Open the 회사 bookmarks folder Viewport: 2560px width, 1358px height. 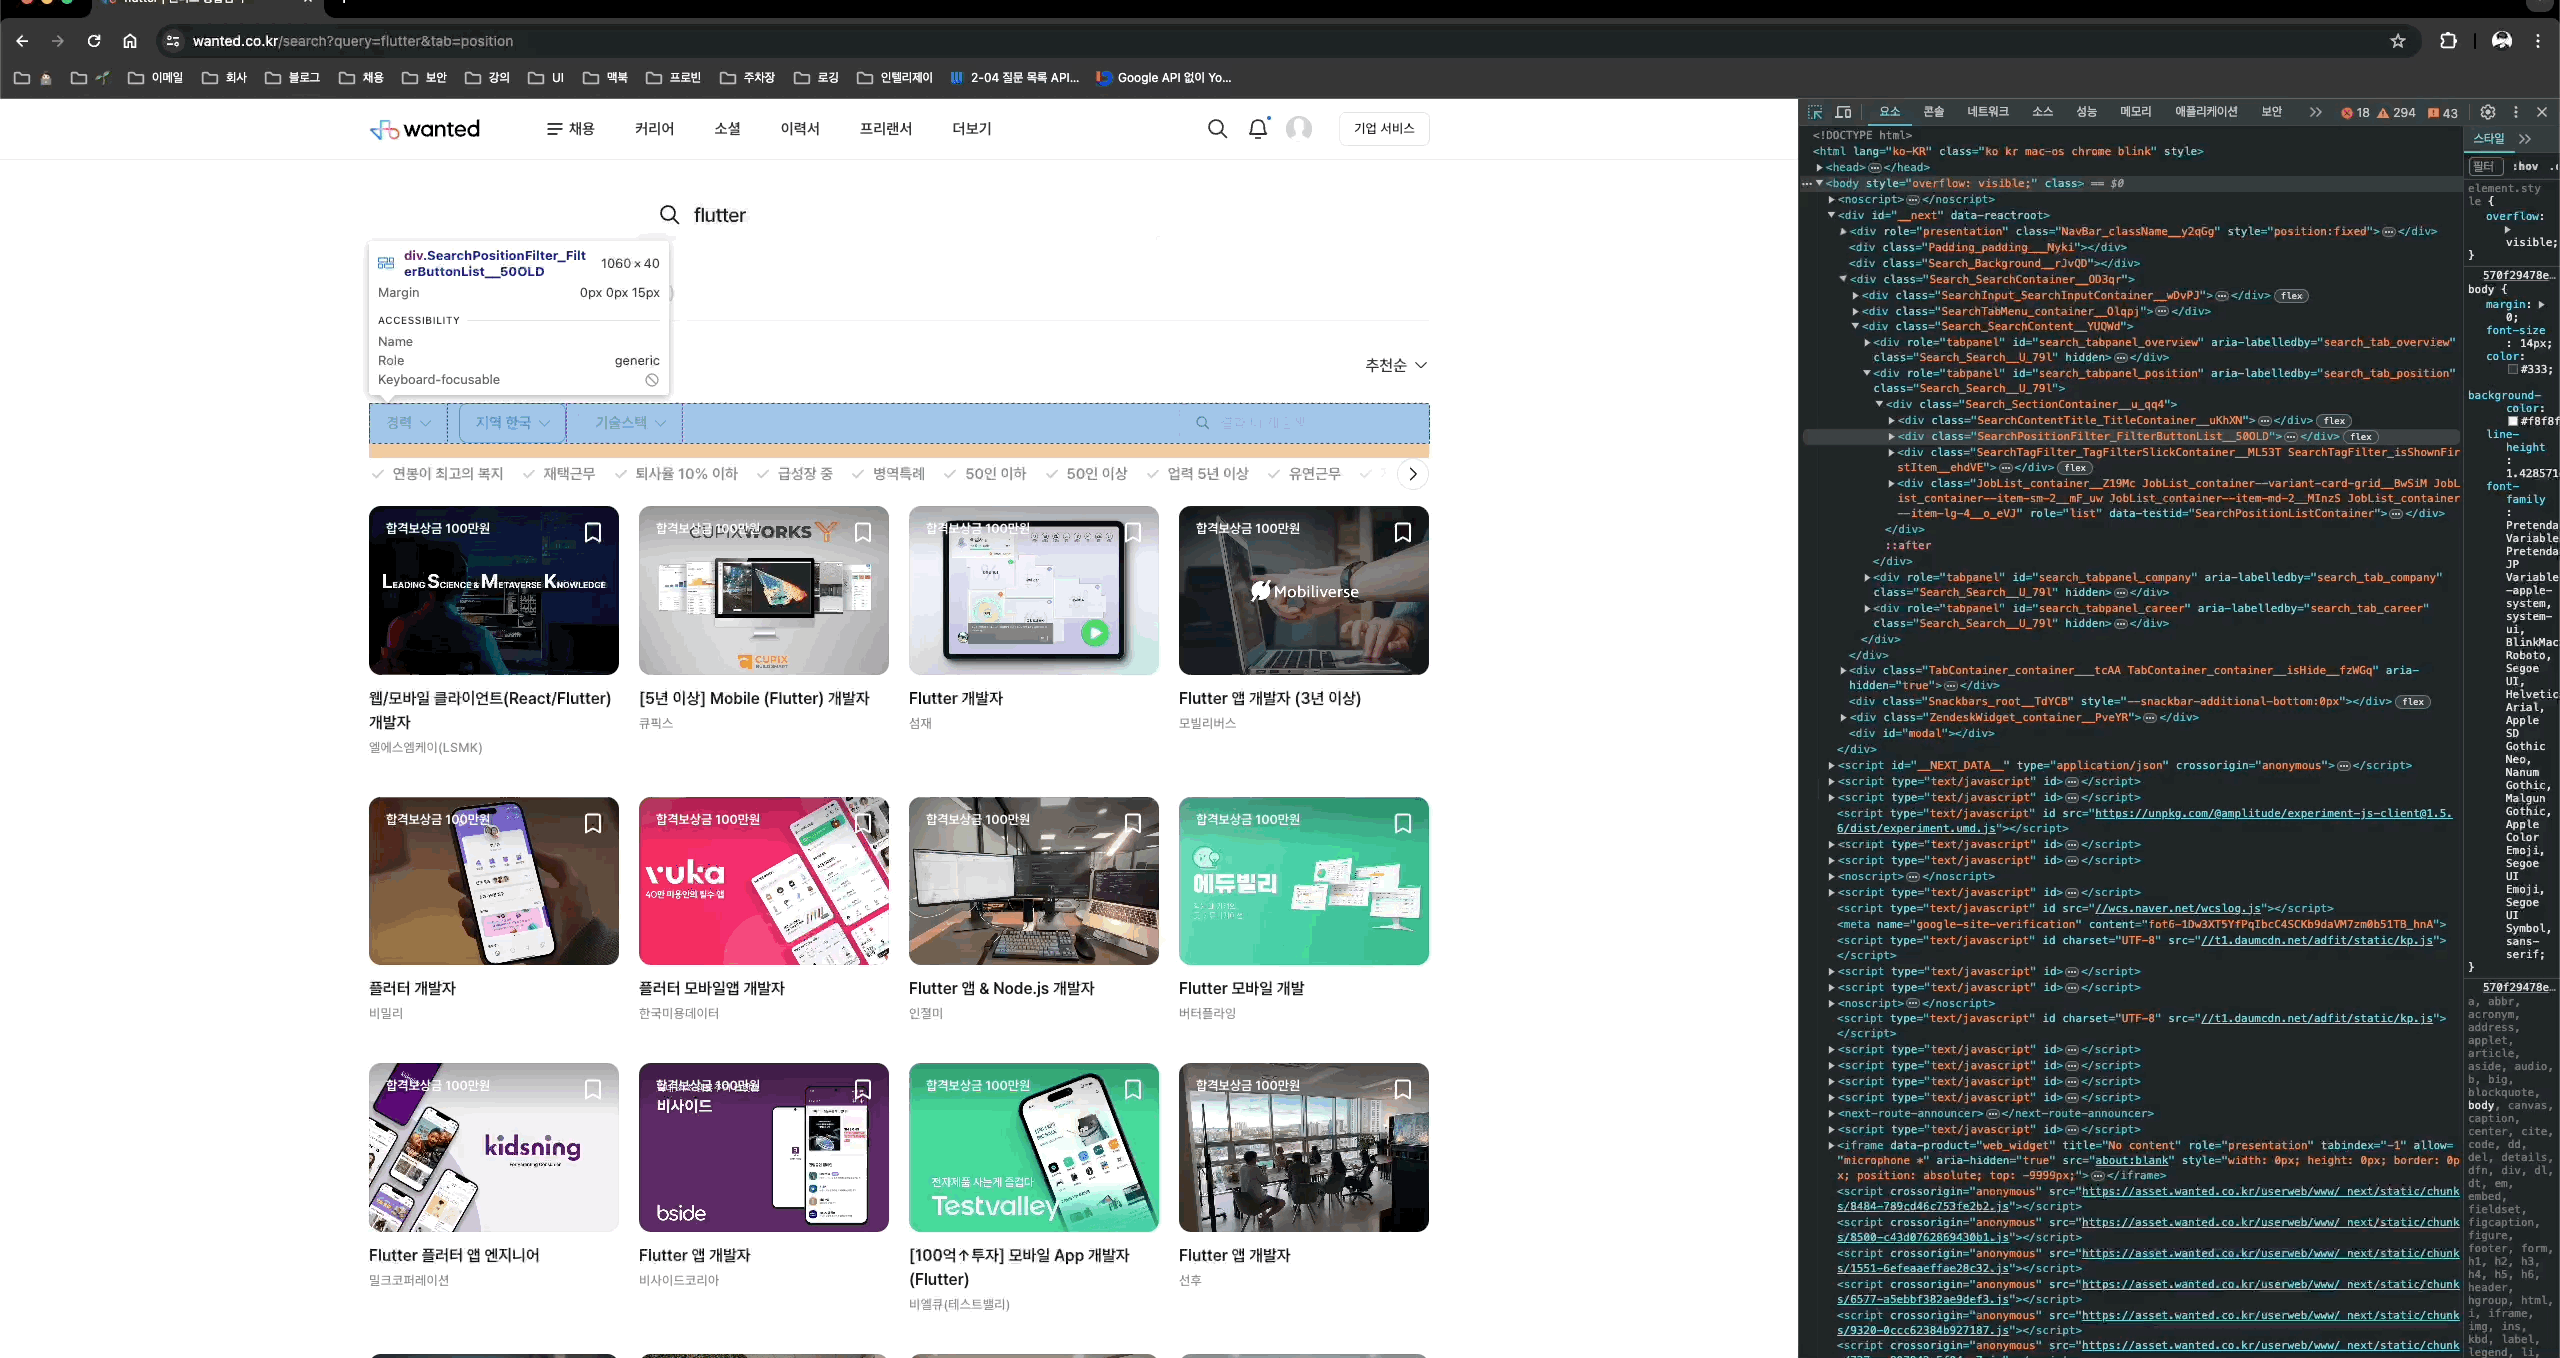225,78
